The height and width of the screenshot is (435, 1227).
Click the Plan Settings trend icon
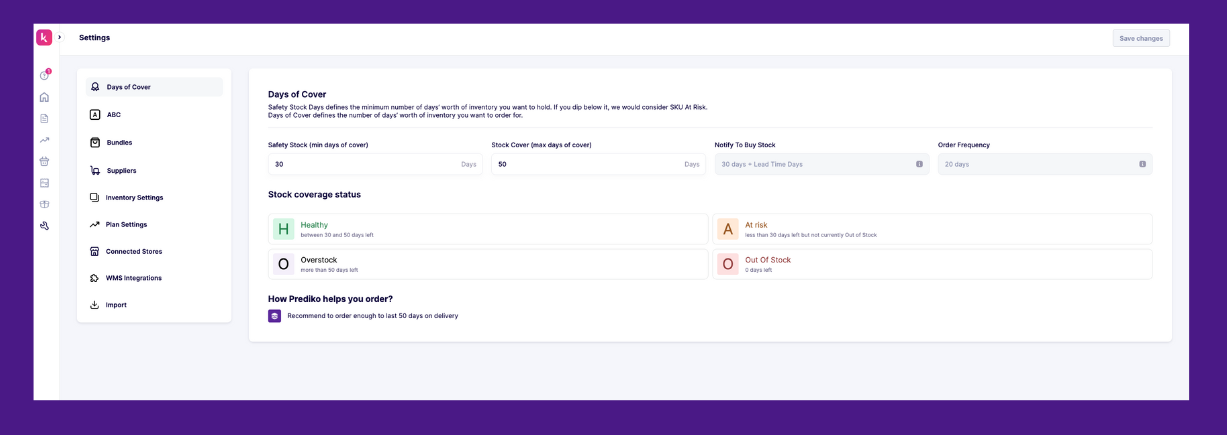pyautogui.click(x=95, y=224)
